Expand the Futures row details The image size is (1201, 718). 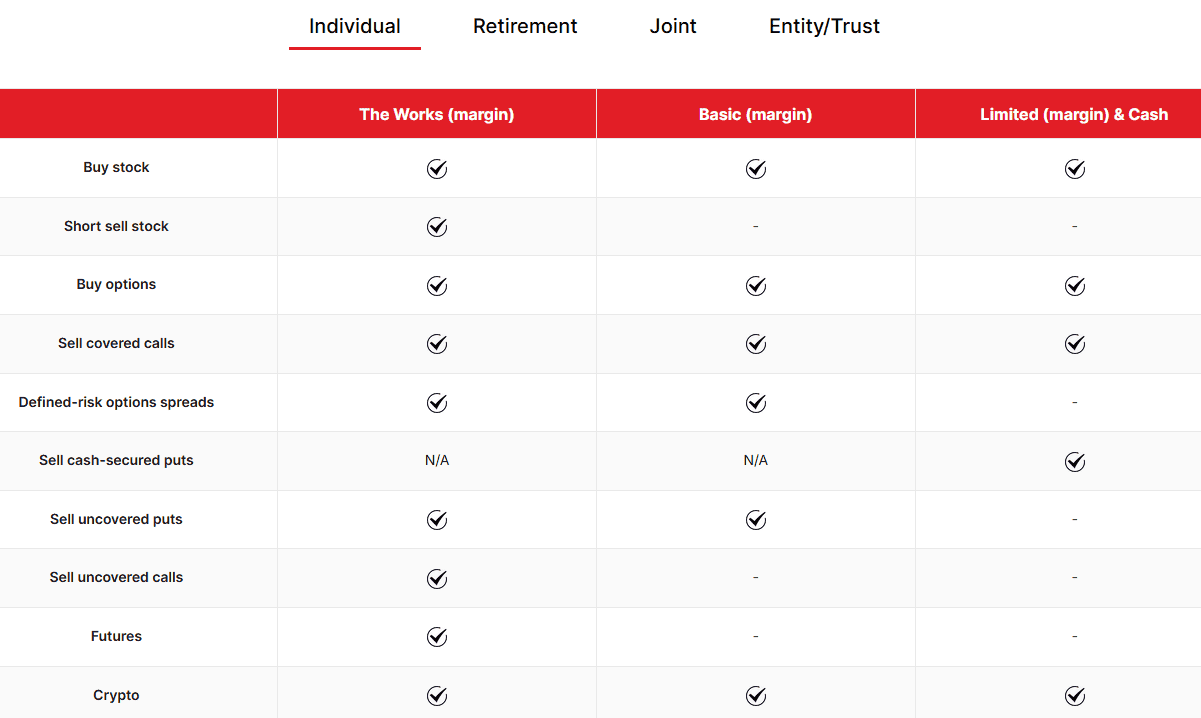(x=116, y=636)
